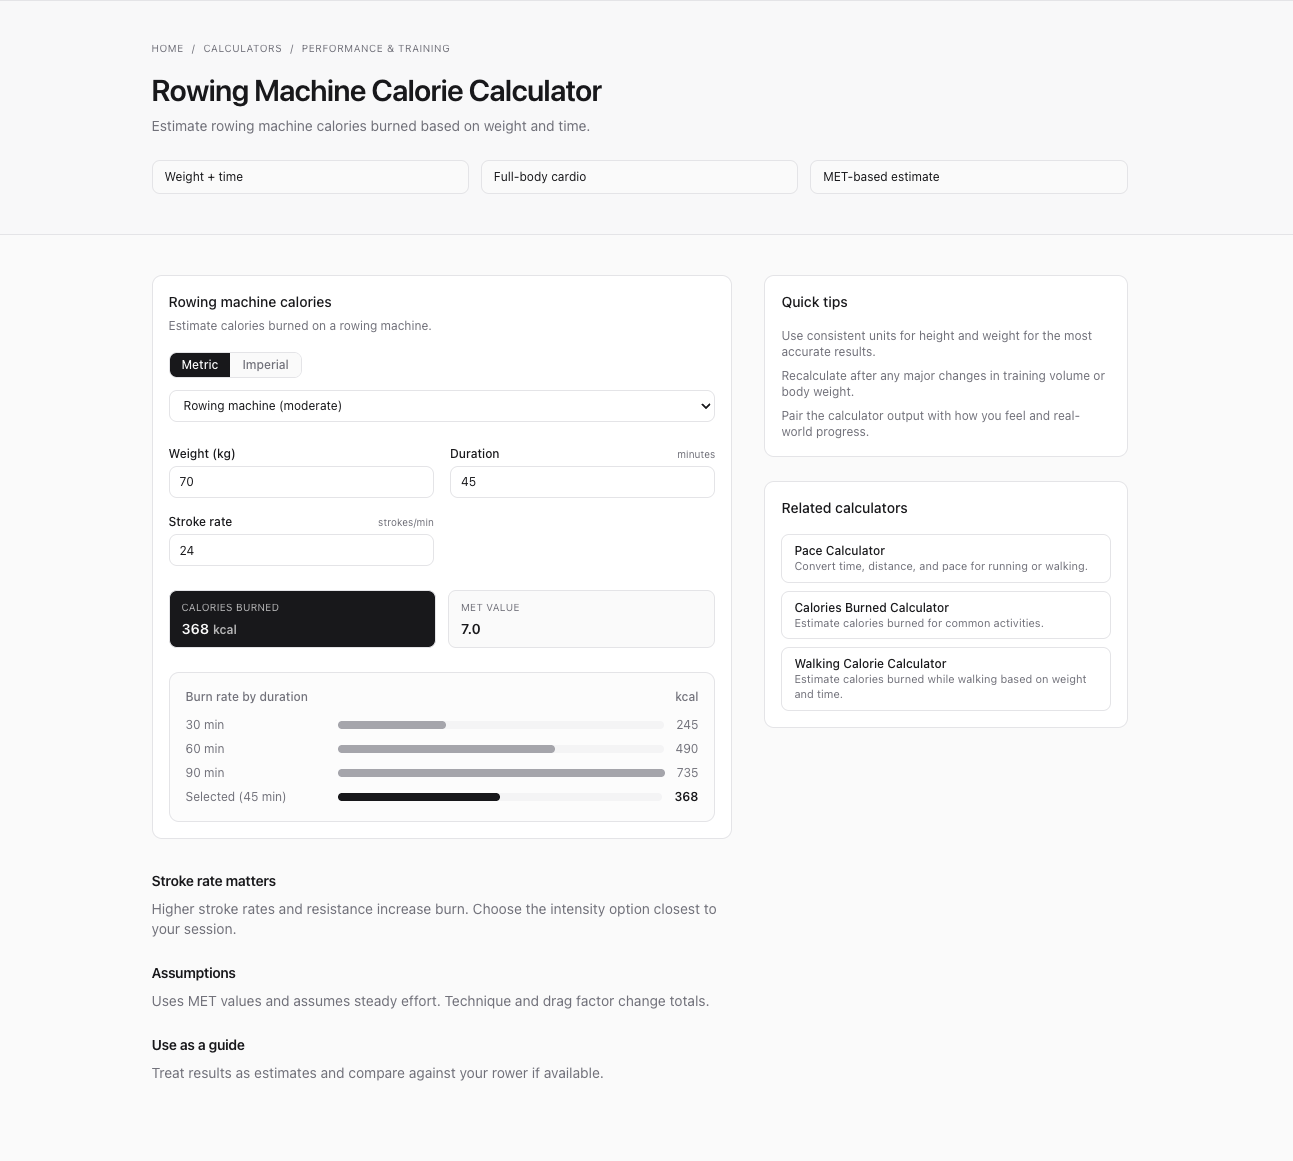Image resolution: width=1293 pixels, height=1161 pixels.
Task: Select the Metric unit option
Action: 199,365
